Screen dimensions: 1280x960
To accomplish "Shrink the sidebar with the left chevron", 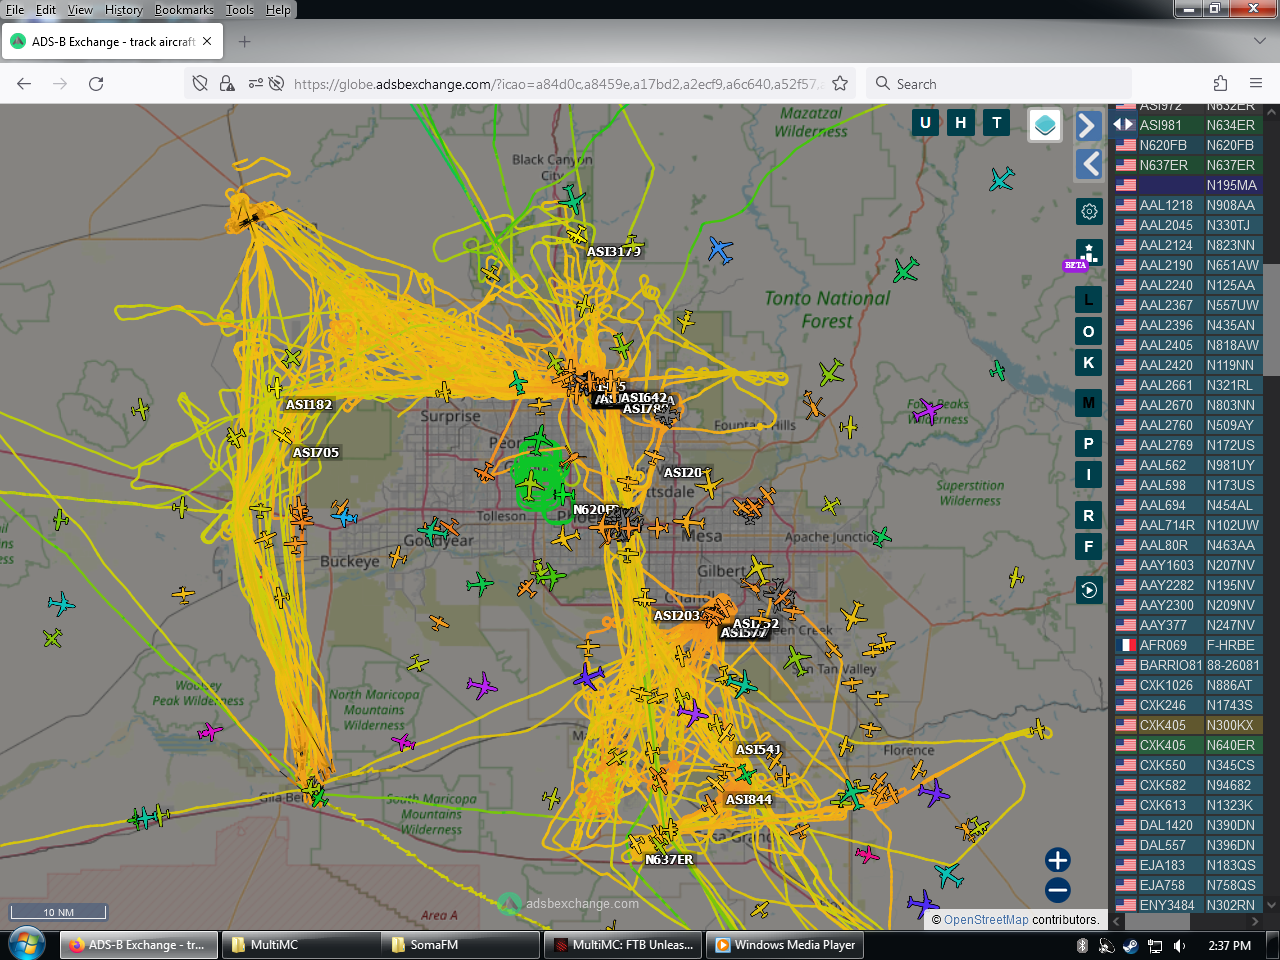I will 1088,164.
